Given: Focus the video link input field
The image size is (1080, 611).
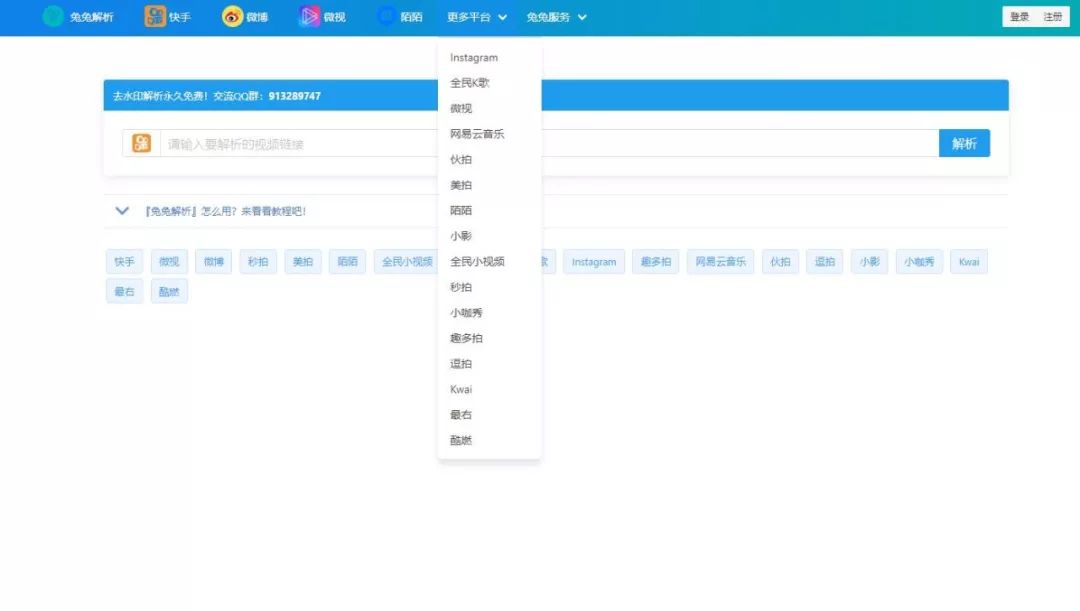Looking at the screenshot, I should tap(550, 143).
